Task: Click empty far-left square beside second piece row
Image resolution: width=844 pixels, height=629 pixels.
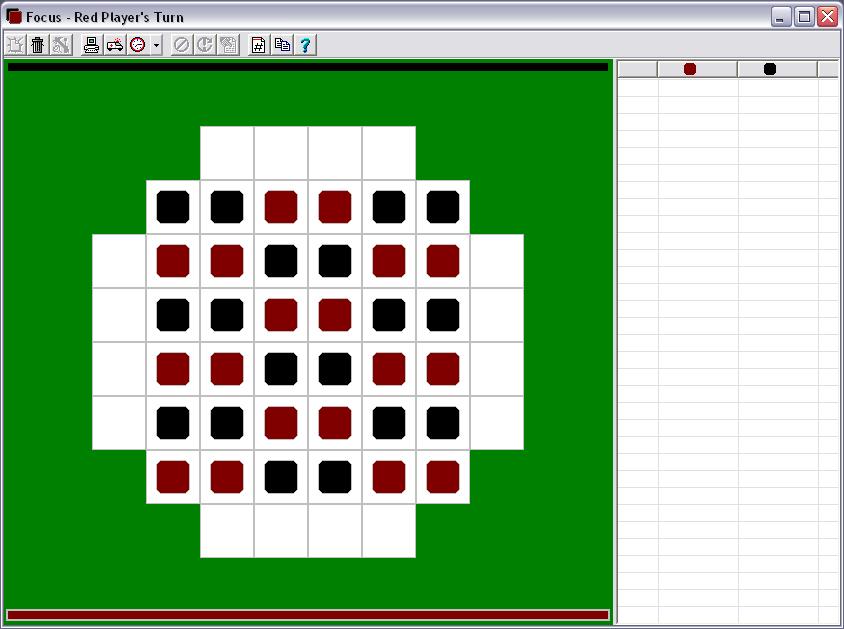Action: 119,261
